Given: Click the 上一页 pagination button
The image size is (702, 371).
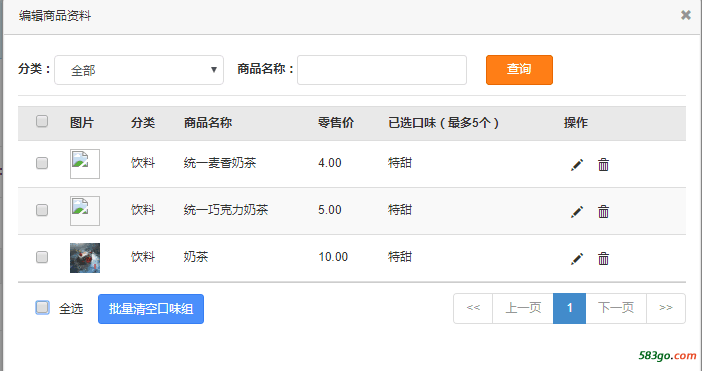Looking at the screenshot, I should 523,308.
